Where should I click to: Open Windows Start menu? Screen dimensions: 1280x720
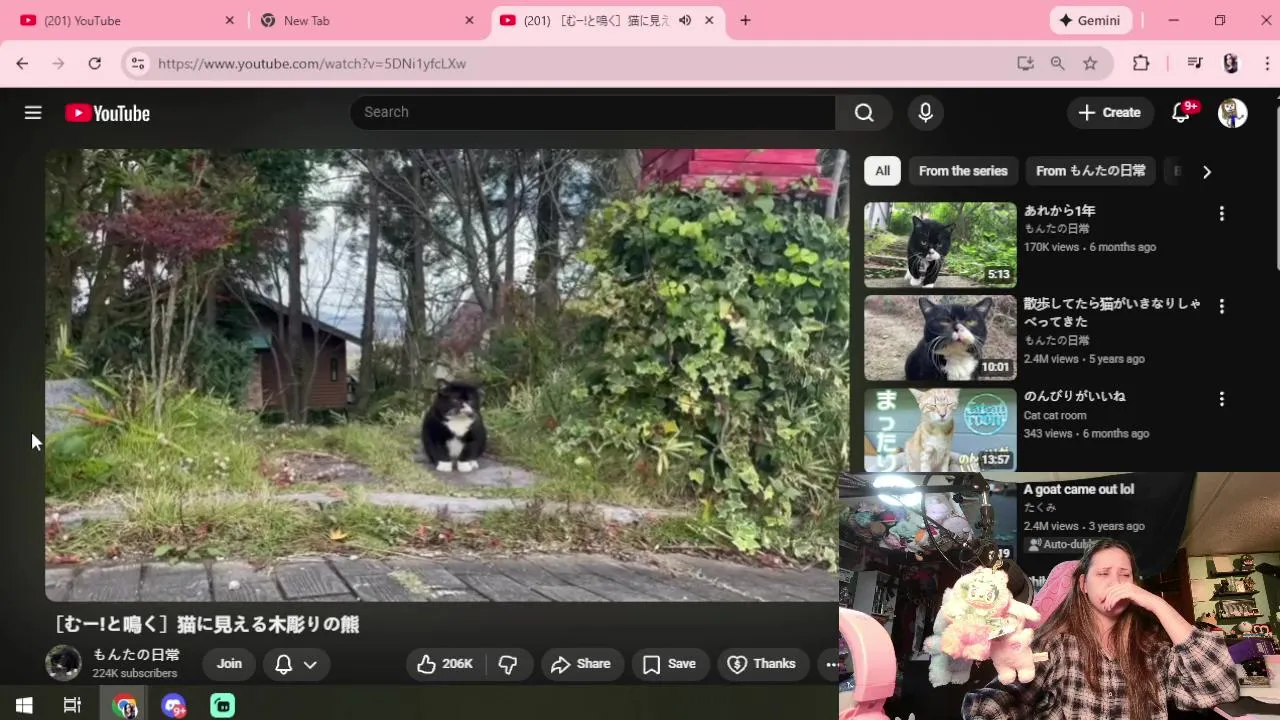24,706
